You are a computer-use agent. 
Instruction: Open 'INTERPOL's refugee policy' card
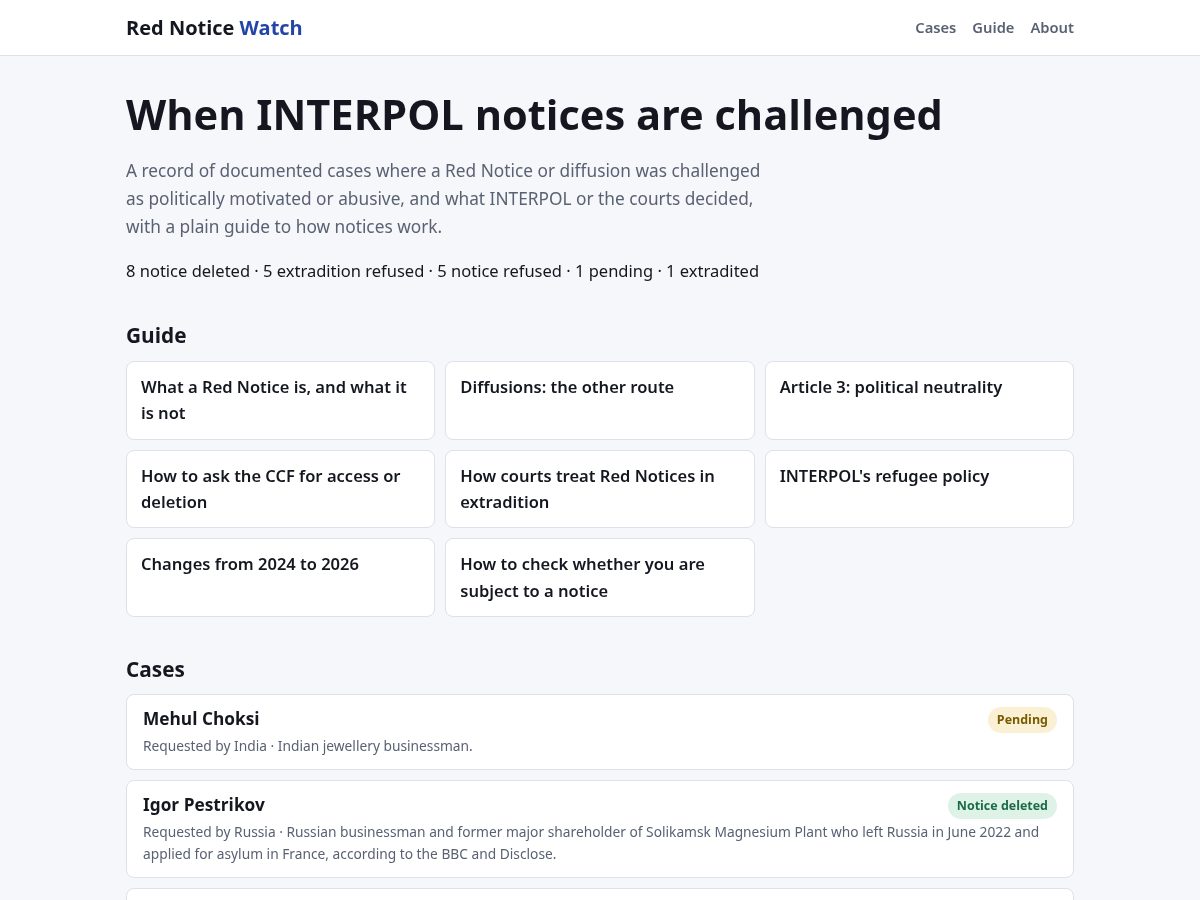[919, 489]
